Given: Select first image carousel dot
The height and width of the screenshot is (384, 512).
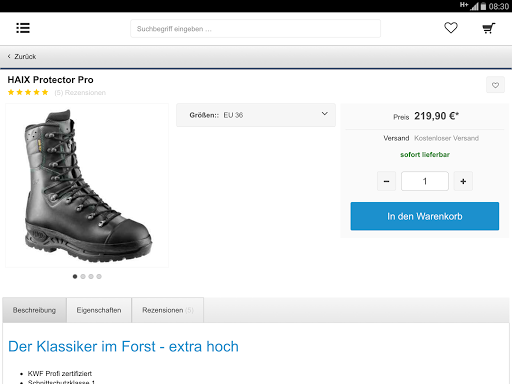Looking at the screenshot, I should pyautogui.click(x=75, y=276).
